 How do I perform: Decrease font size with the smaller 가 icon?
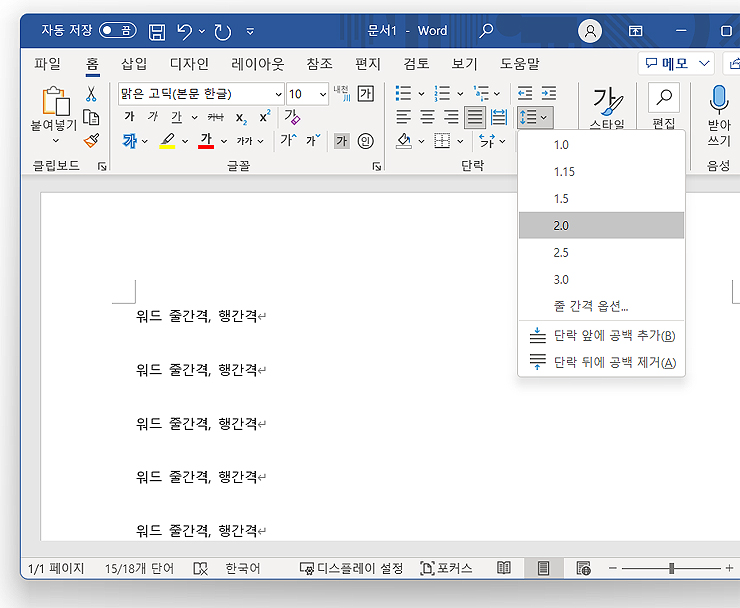point(313,140)
